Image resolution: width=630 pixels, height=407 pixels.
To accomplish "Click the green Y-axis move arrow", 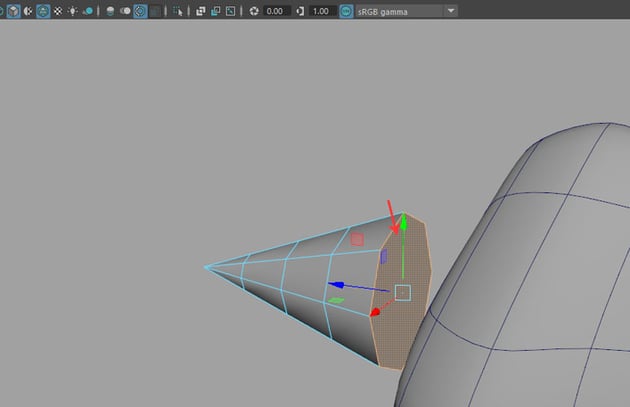I will click(x=403, y=222).
